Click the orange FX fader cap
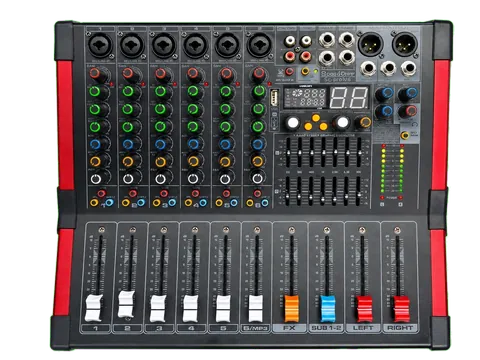This screenshot has width=480, height=360. click(x=292, y=308)
